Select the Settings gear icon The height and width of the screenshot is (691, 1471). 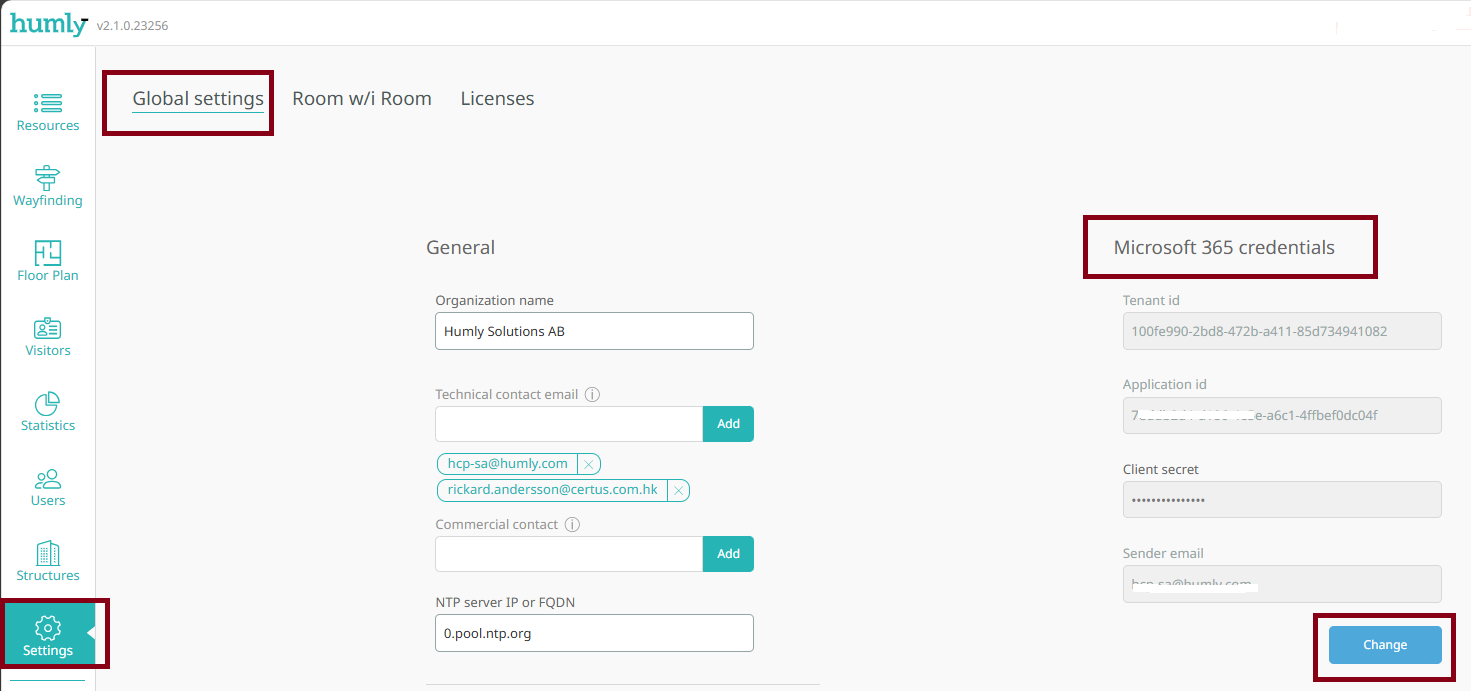coord(48,628)
